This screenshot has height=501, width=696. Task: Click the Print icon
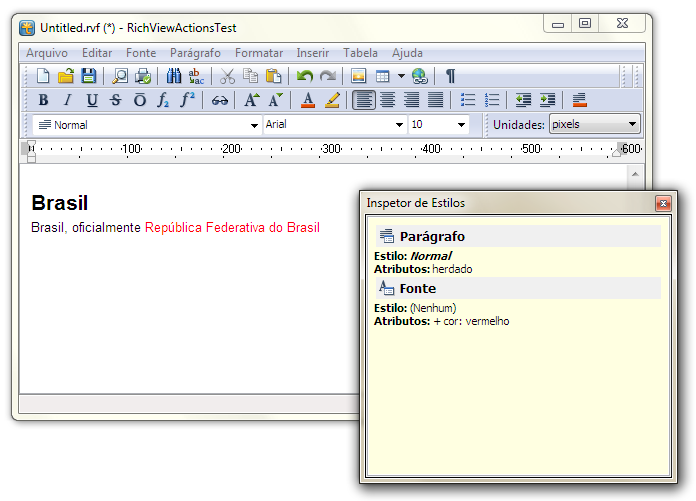(143, 76)
